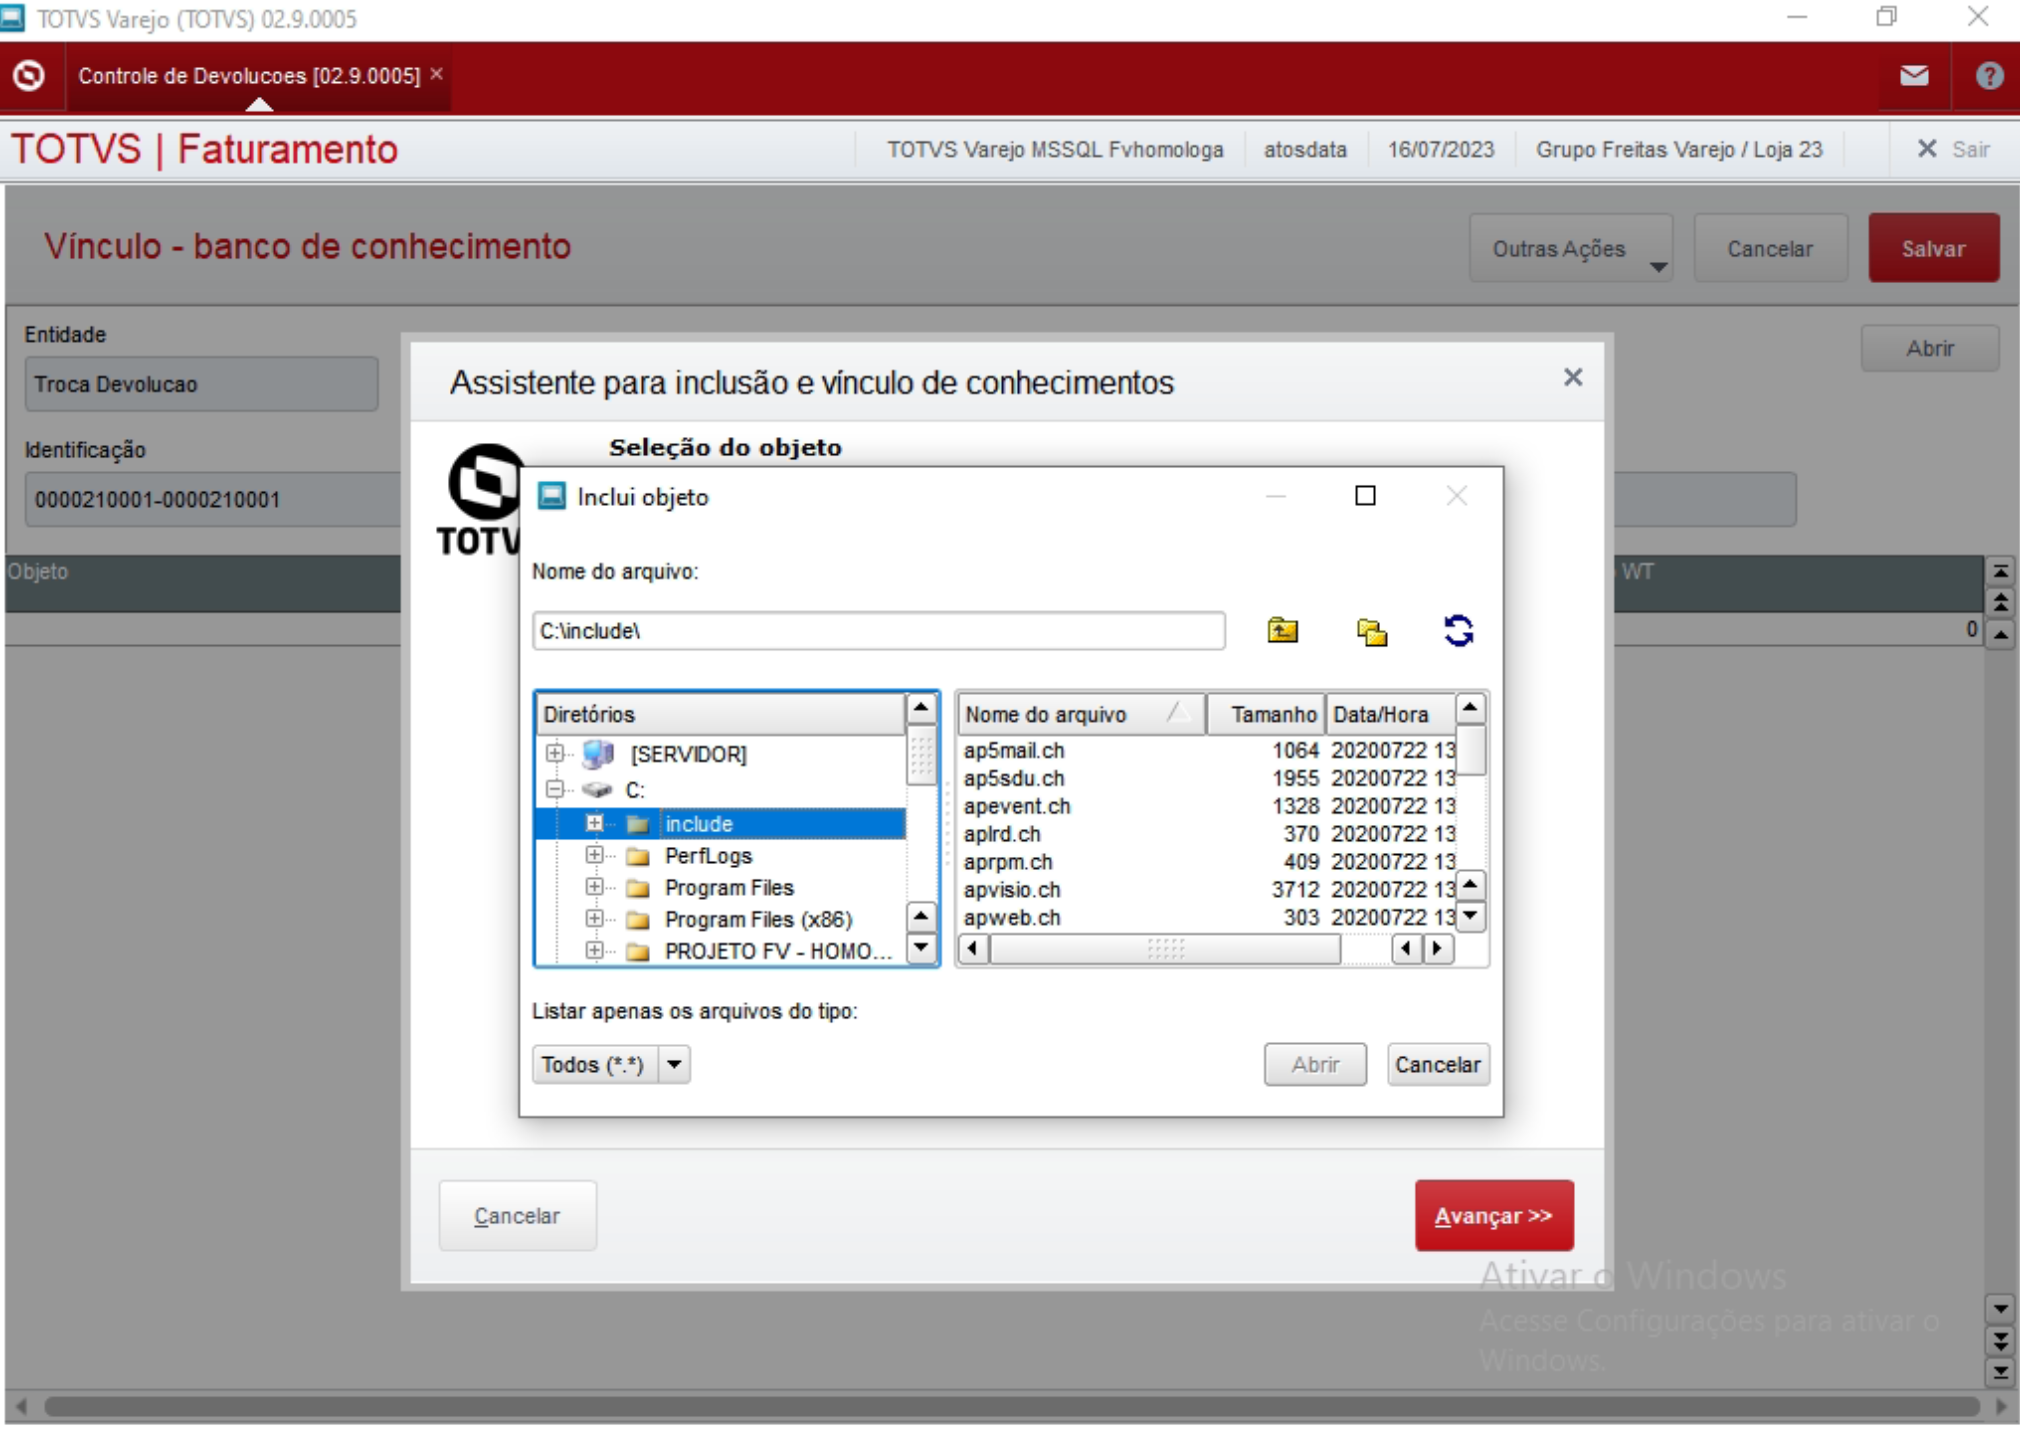Collapse the C: drive tree node

point(554,790)
